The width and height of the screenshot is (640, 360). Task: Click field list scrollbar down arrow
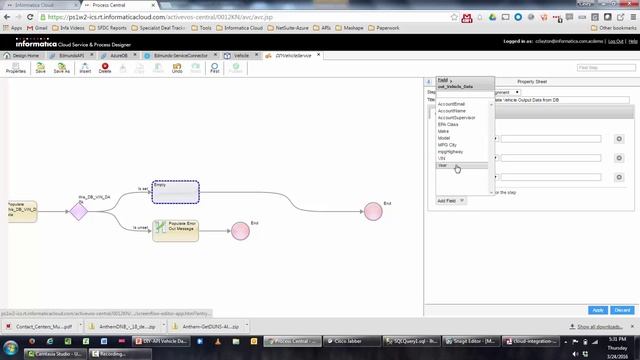coord(491,192)
